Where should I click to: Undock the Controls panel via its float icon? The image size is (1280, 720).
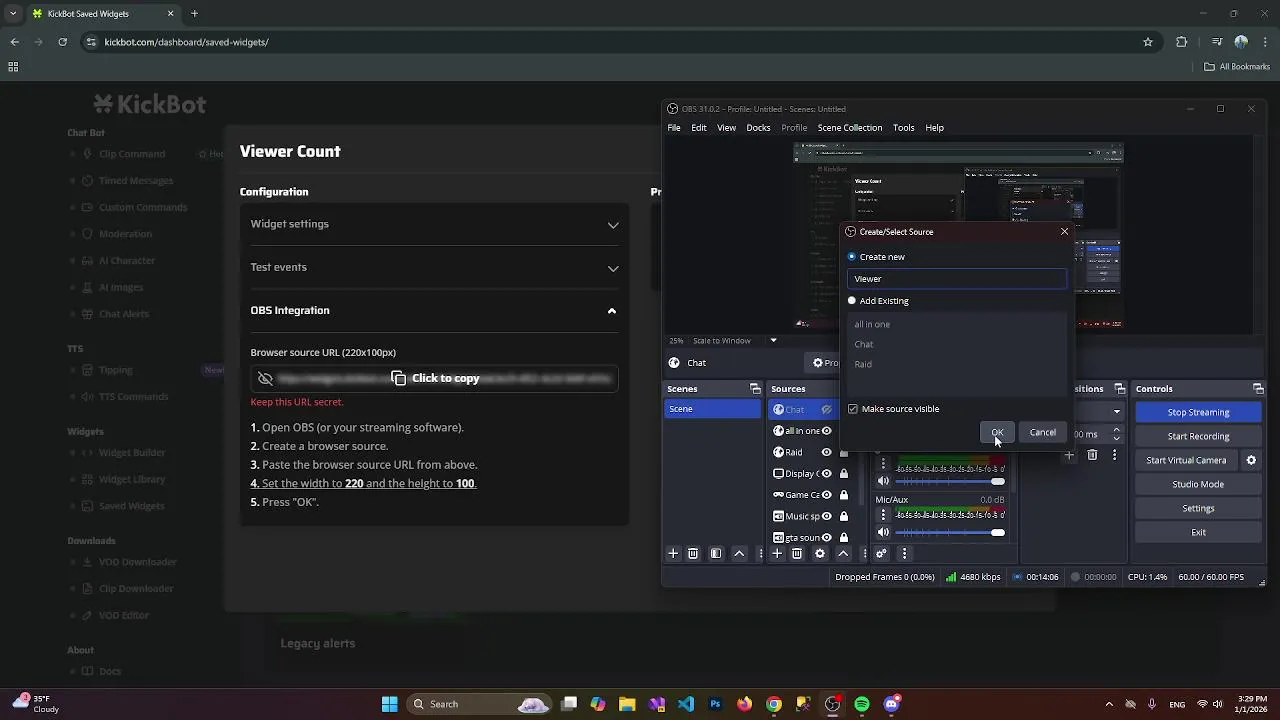pos(1258,389)
